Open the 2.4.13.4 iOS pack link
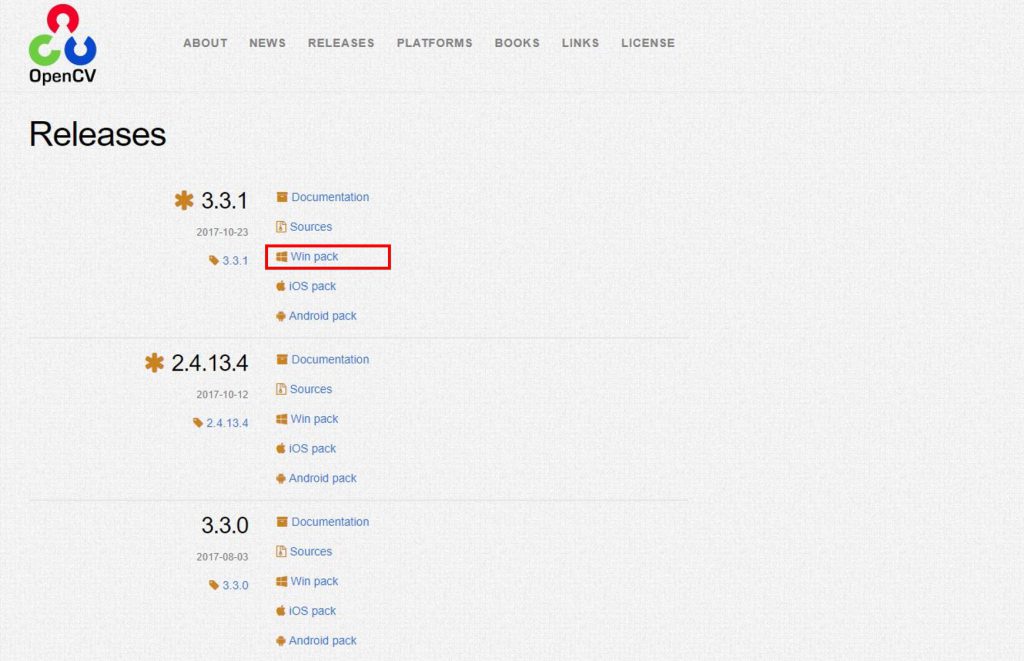1024x661 pixels. pos(312,449)
